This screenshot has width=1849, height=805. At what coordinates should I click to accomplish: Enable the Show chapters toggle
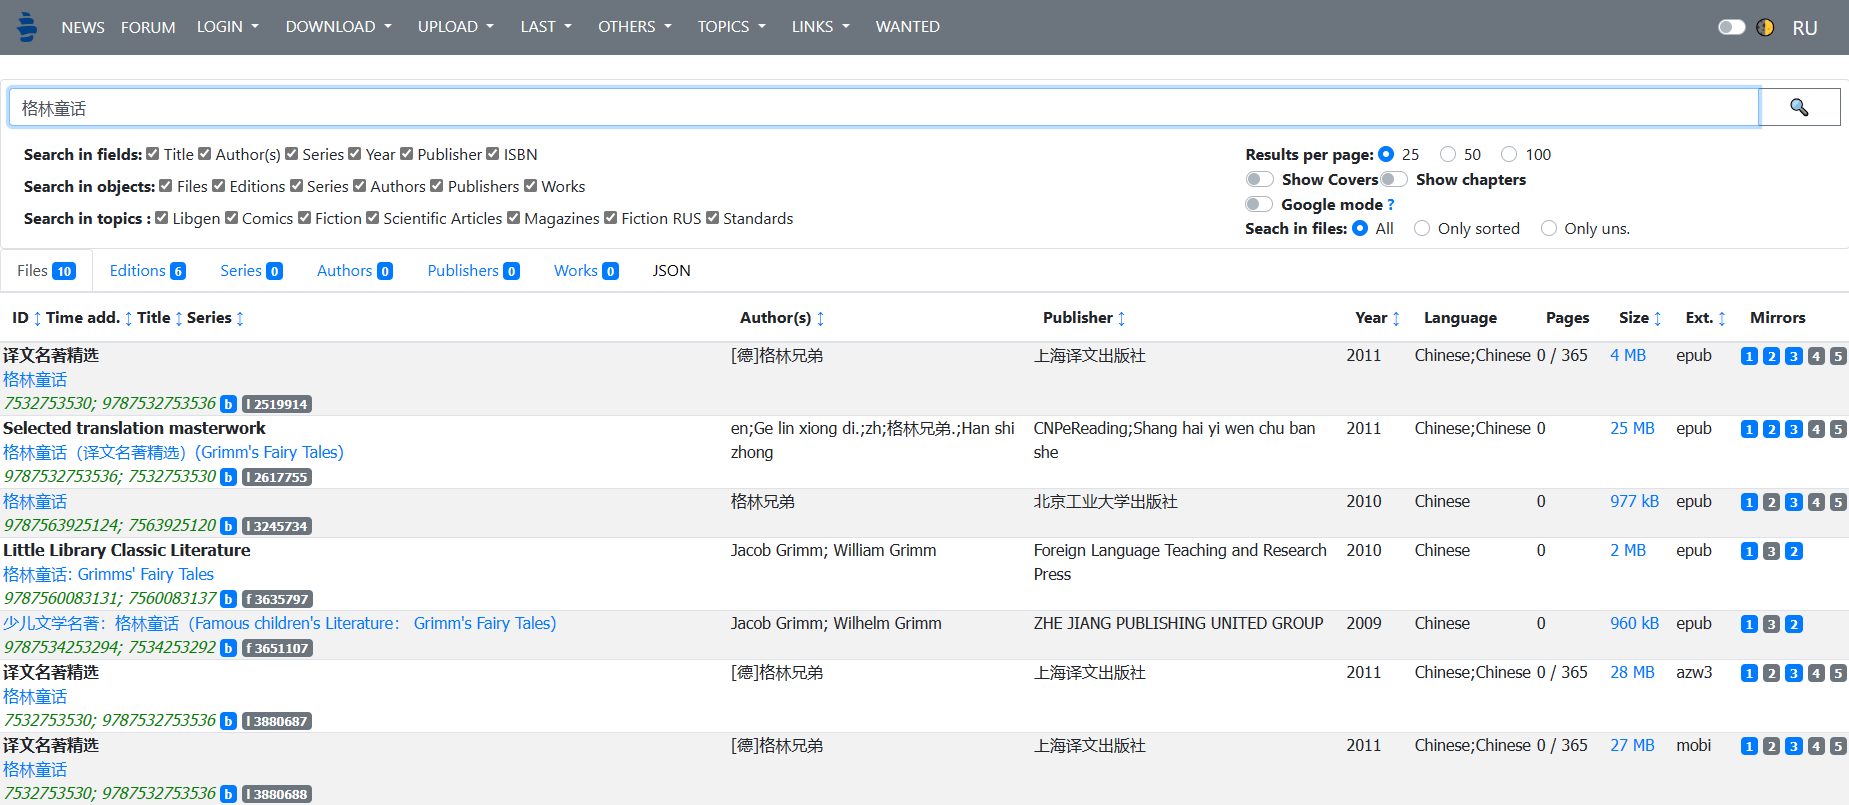(x=1394, y=179)
